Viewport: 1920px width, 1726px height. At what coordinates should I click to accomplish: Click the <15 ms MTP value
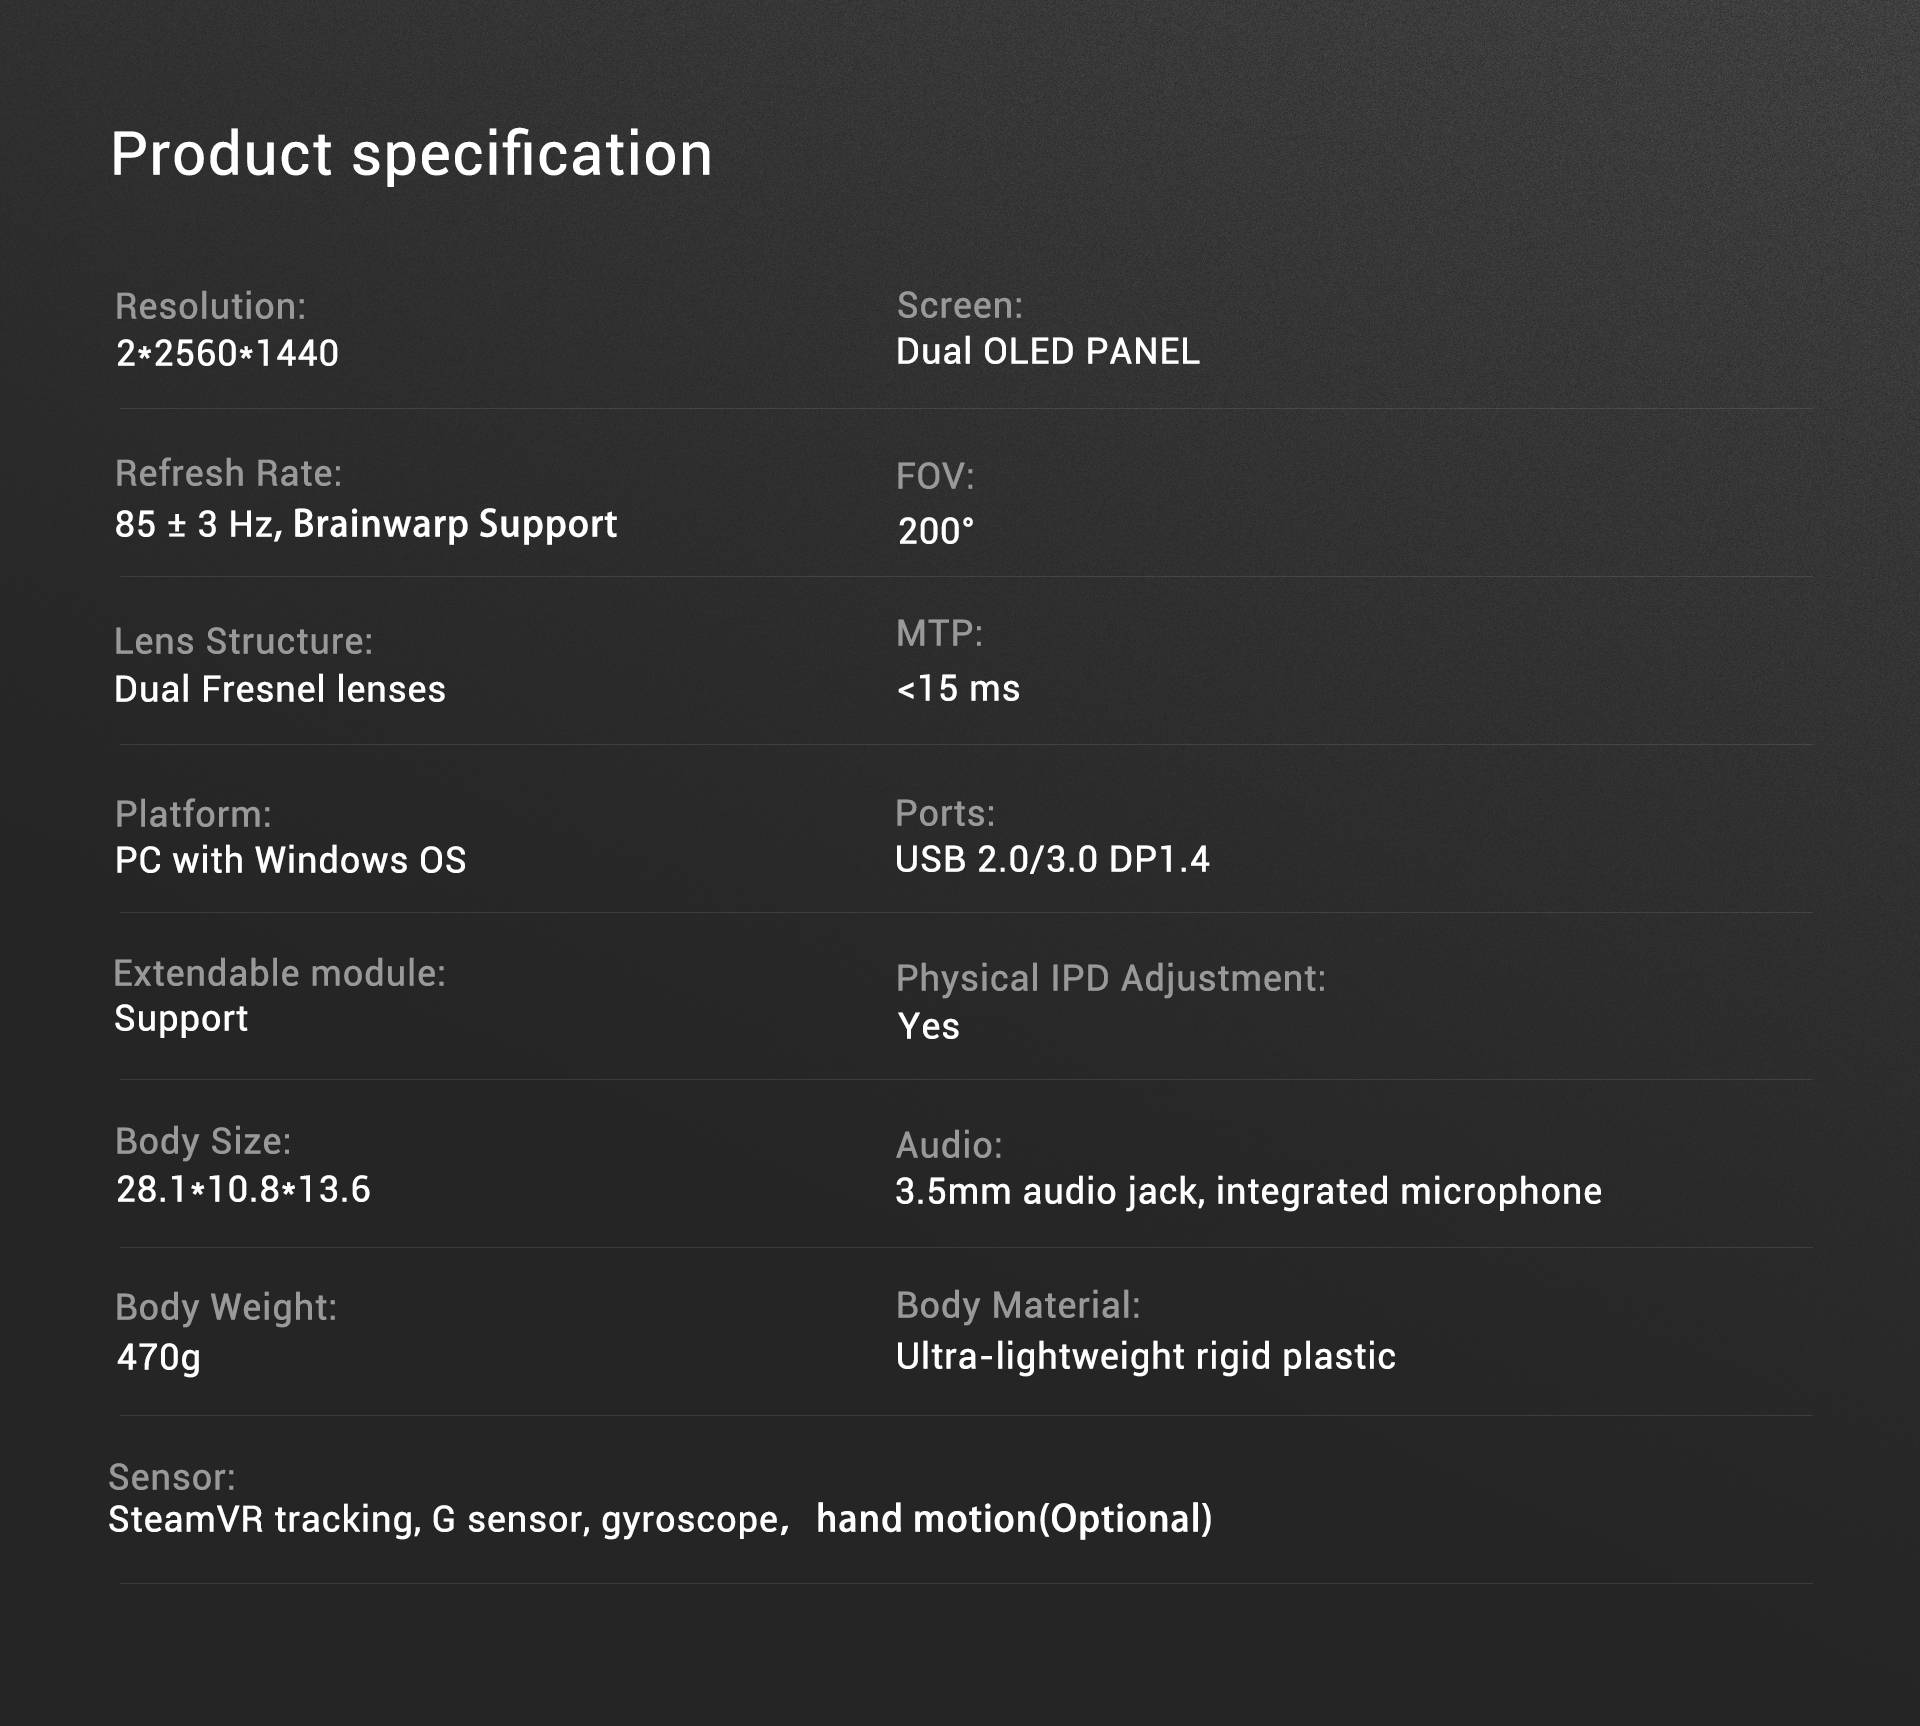pos(958,688)
